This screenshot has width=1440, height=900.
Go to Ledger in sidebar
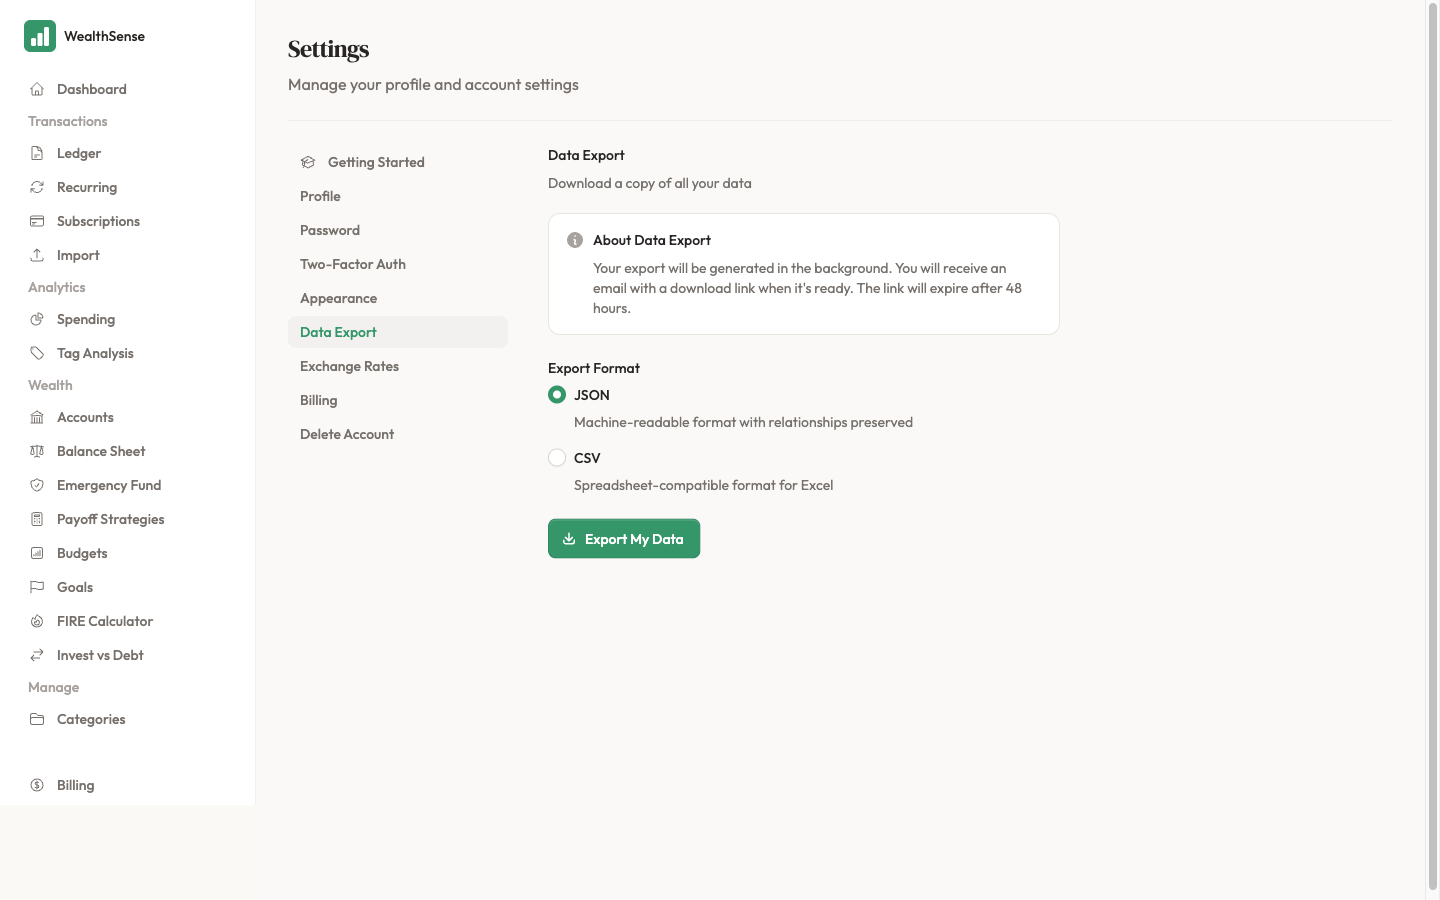tap(128, 153)
